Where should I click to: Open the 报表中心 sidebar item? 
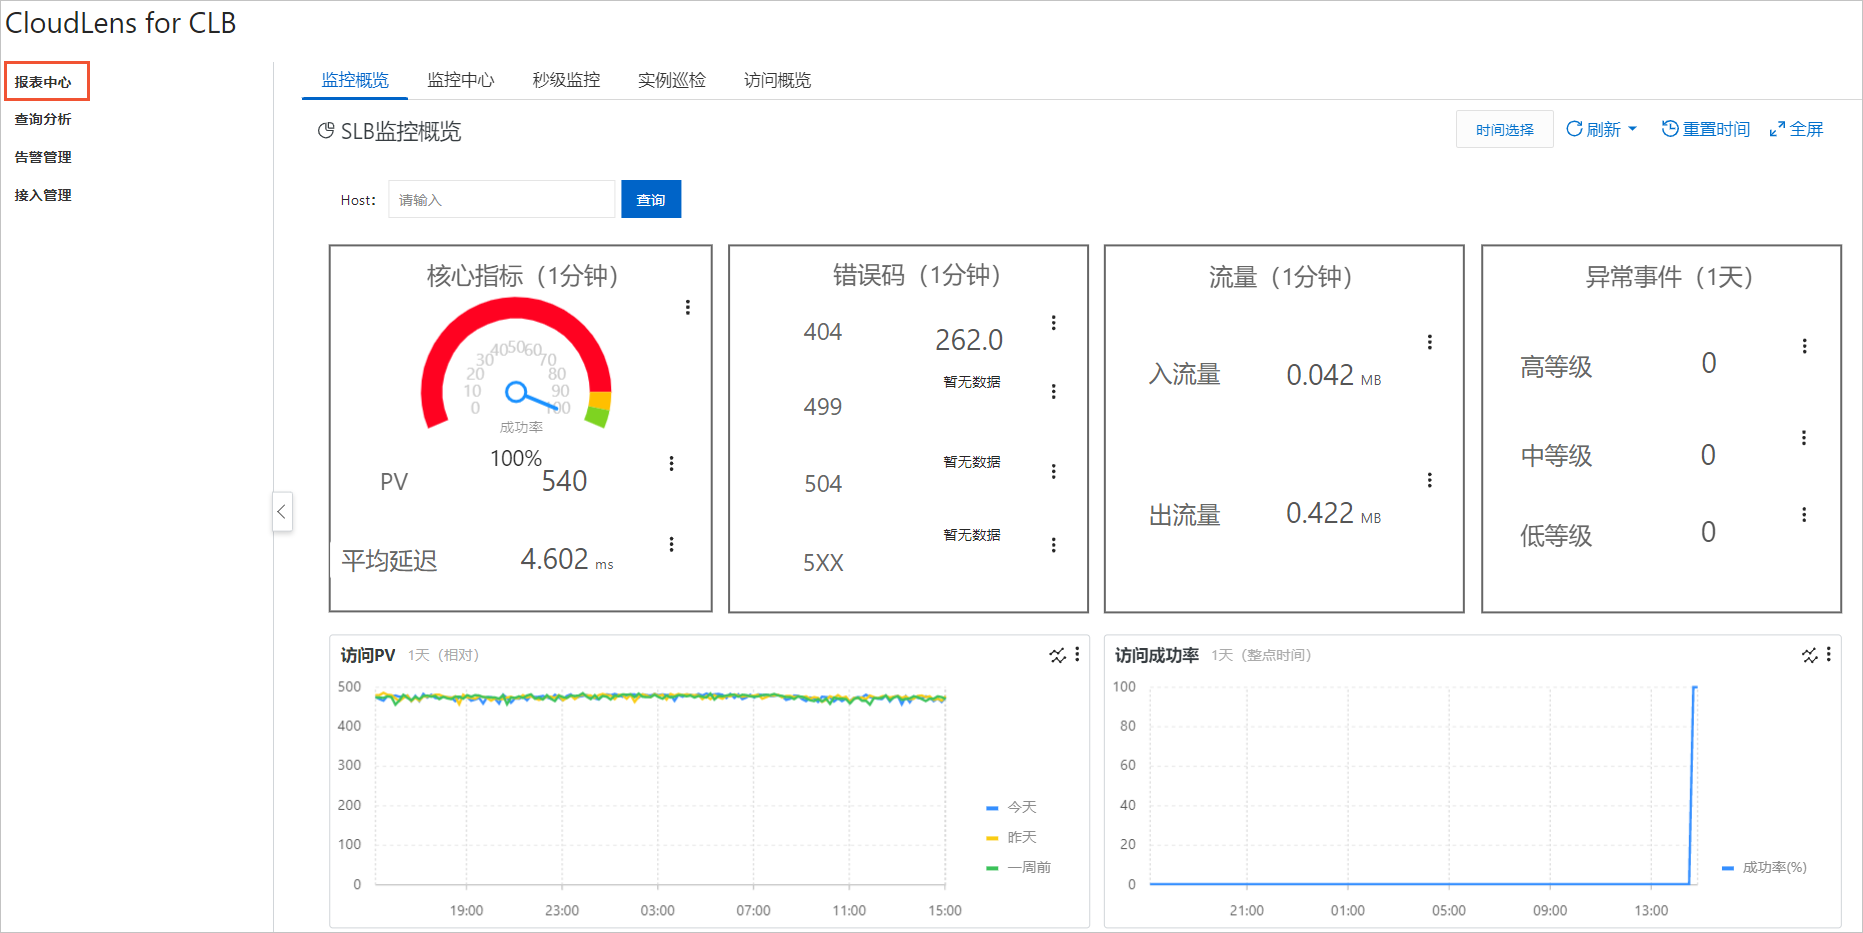tap(43, 82)
